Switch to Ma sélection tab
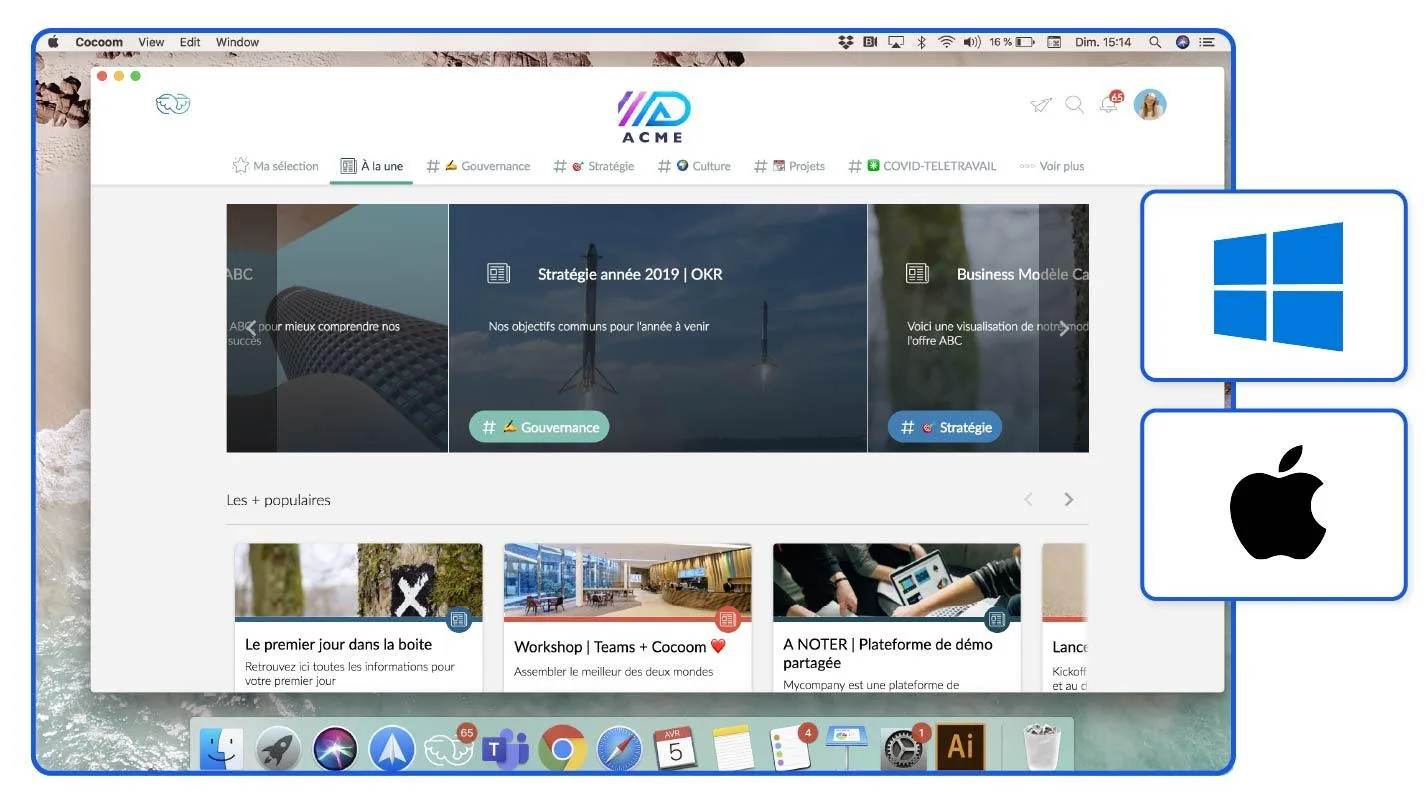Image resolution: width=1427 pixels, height=807 pixels. click(x=275, y=166)
